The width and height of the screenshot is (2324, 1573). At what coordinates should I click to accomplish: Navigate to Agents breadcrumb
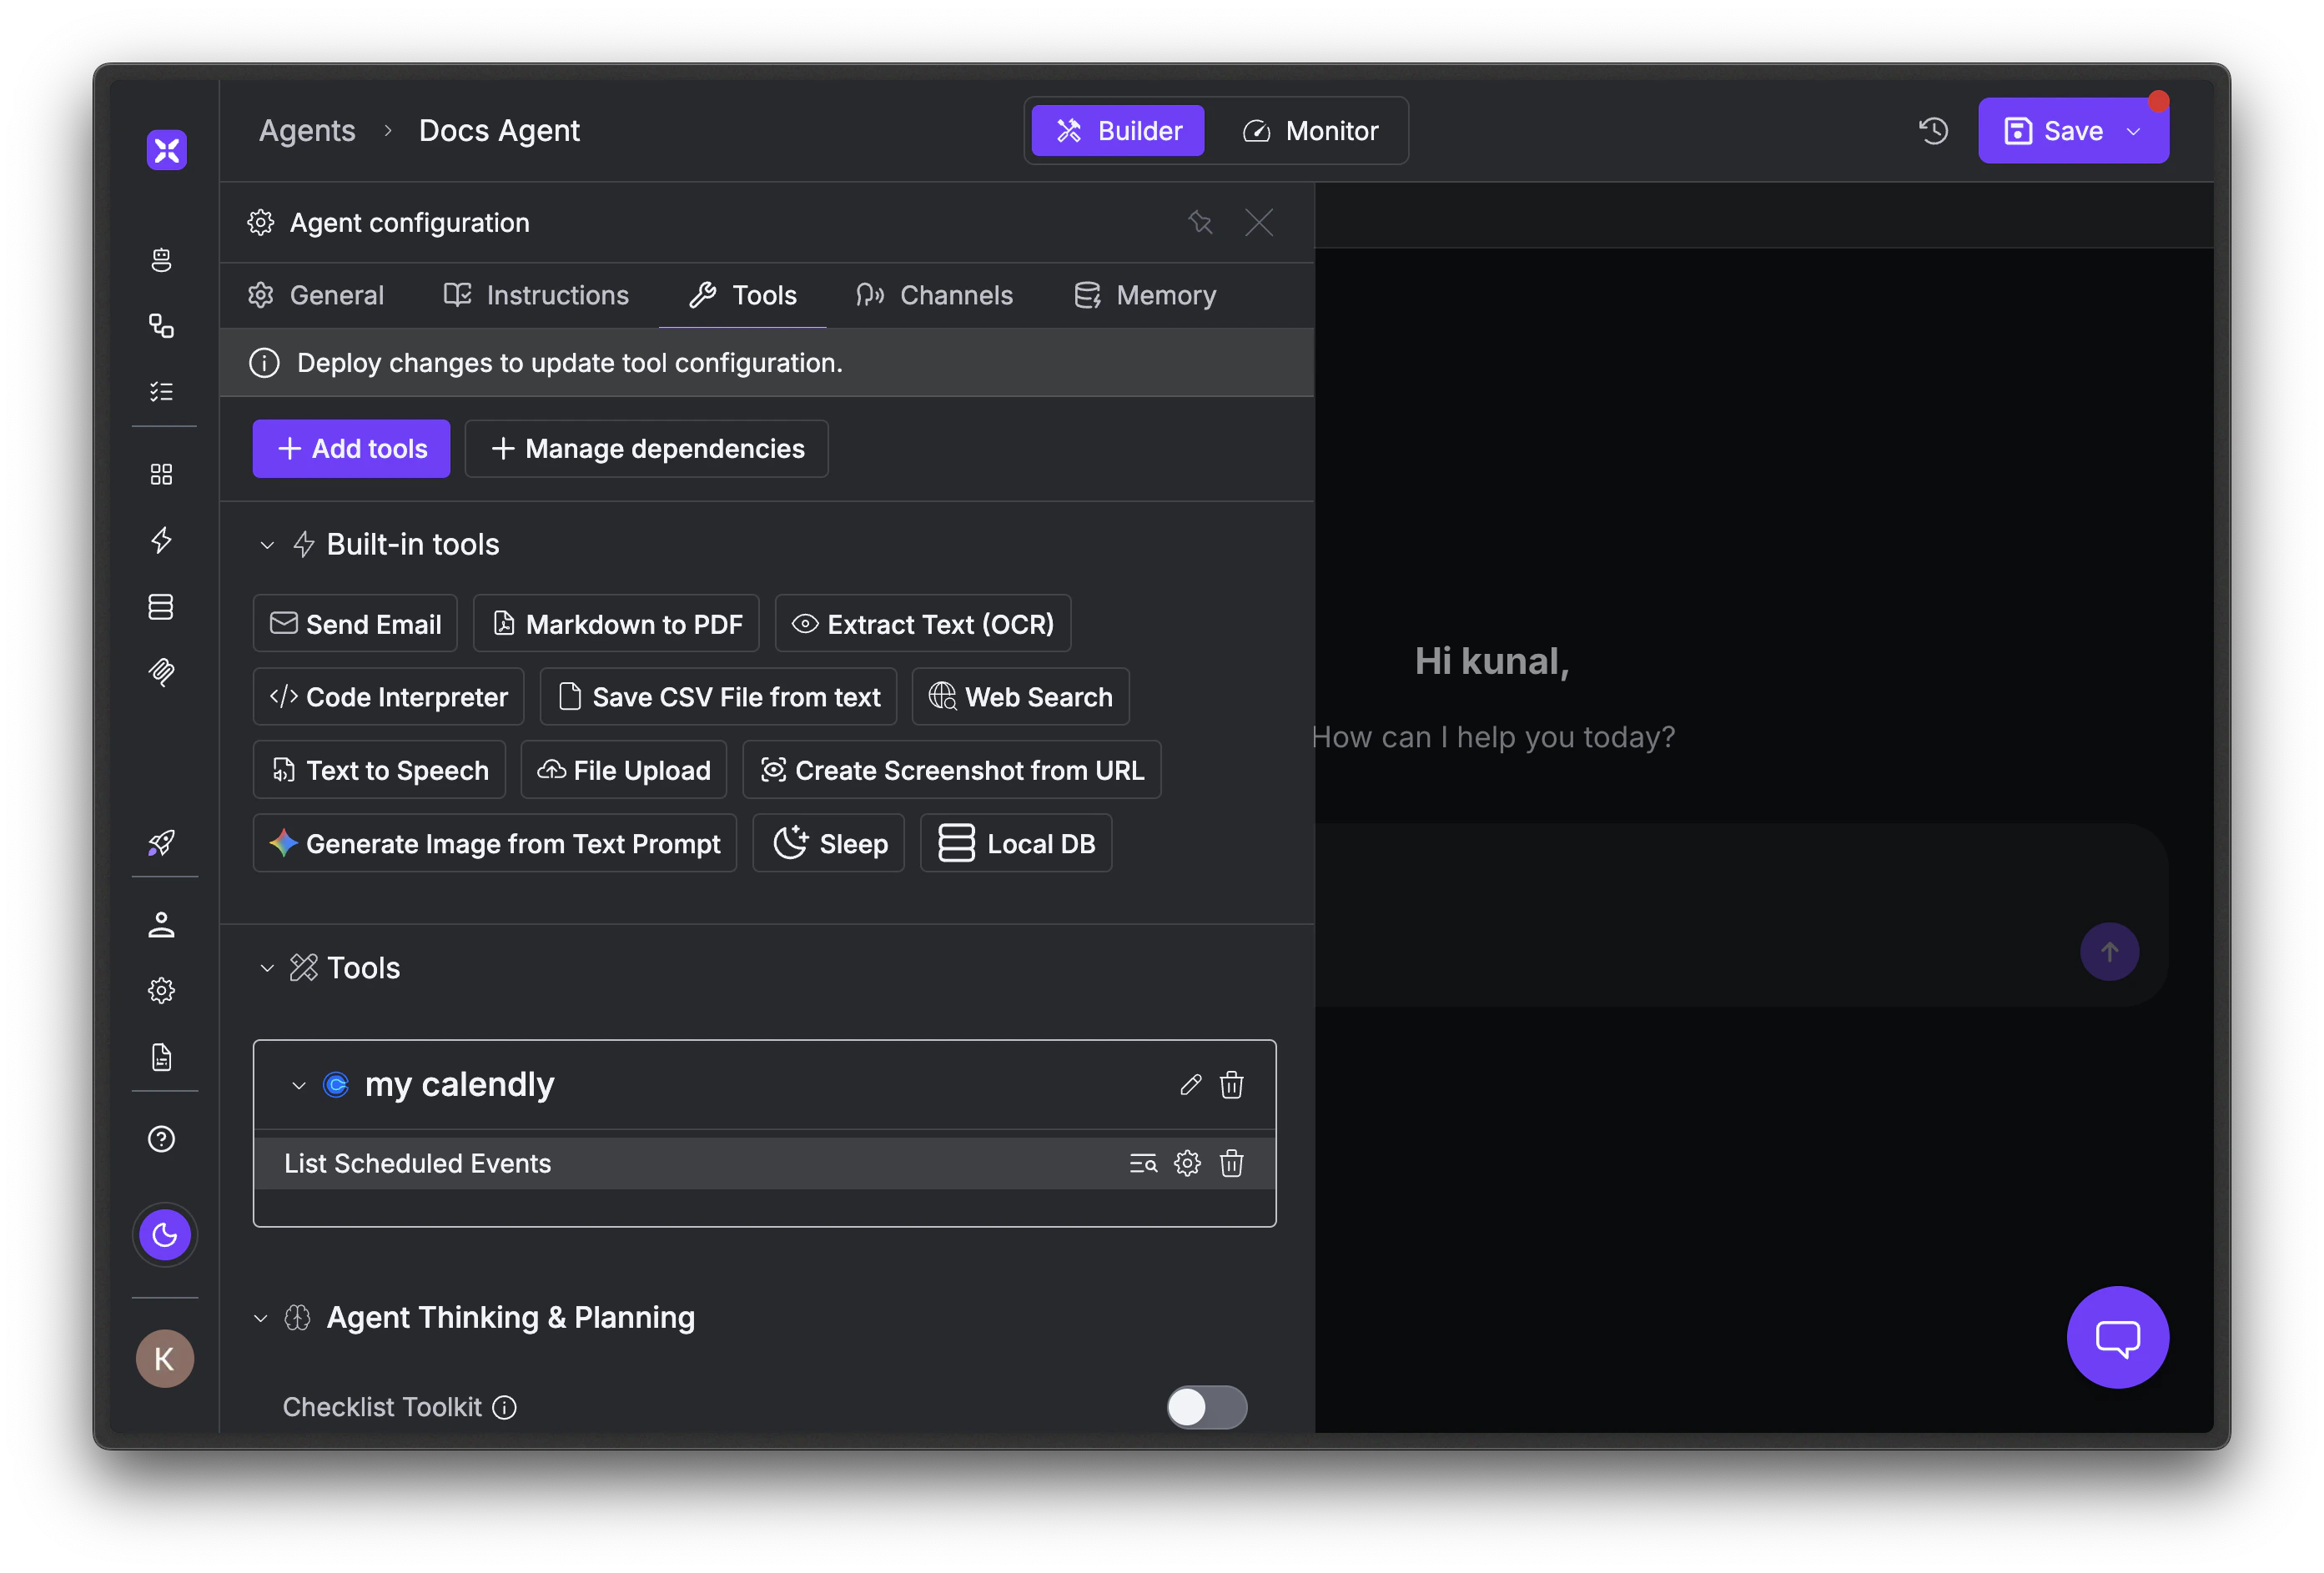[x=307, y=131]
